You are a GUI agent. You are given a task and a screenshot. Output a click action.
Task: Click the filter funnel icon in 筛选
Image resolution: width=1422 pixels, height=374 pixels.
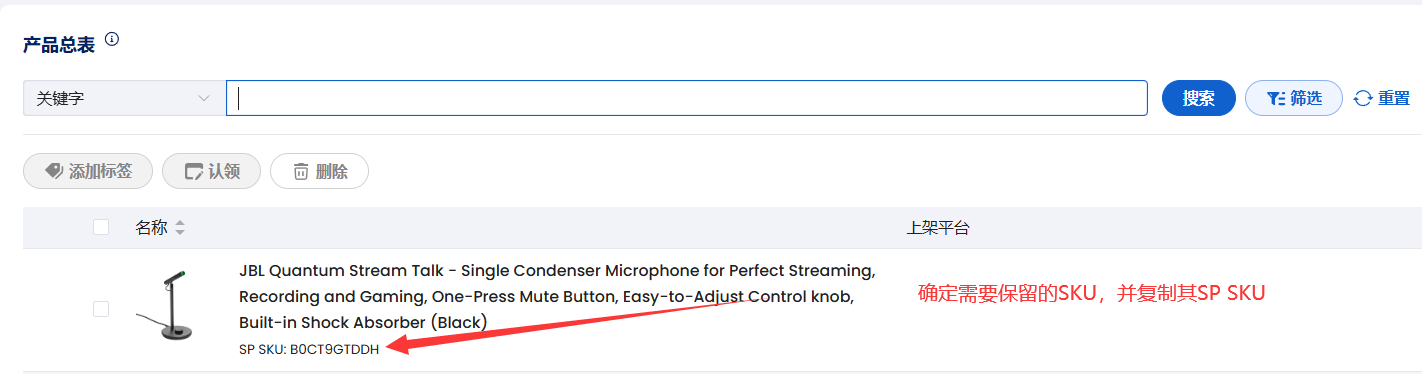click(x=1275, y=98)
